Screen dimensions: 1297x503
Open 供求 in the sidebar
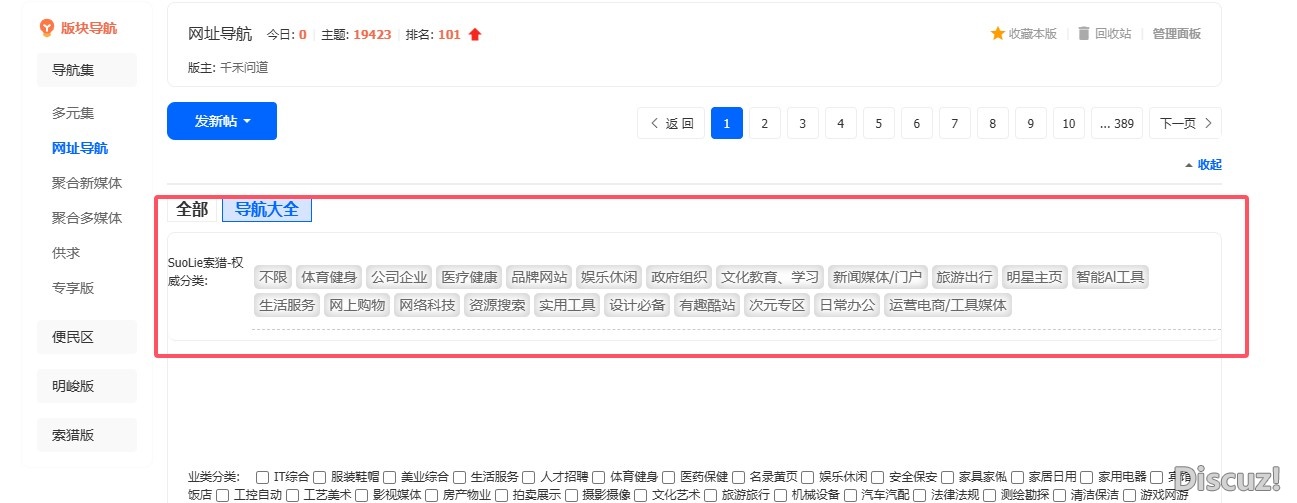pyautogui.click(x=66, y=253)
